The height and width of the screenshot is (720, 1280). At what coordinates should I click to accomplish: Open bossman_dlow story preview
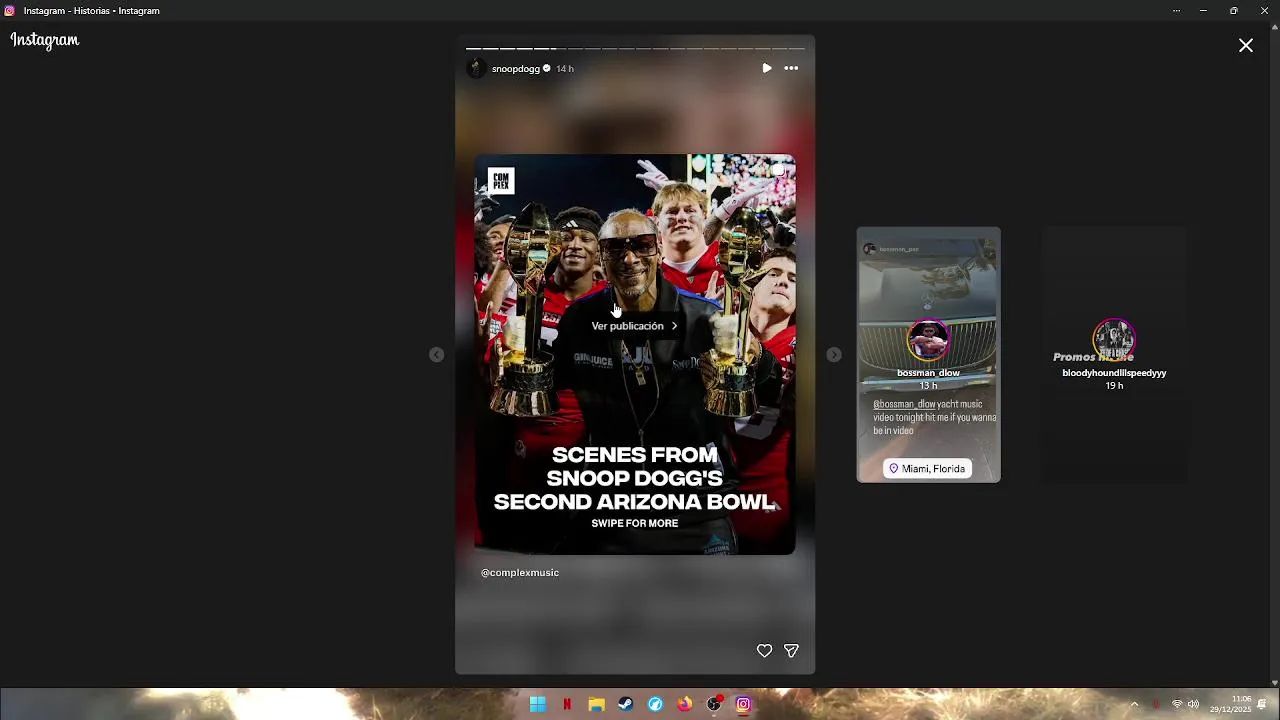(928, 355)
